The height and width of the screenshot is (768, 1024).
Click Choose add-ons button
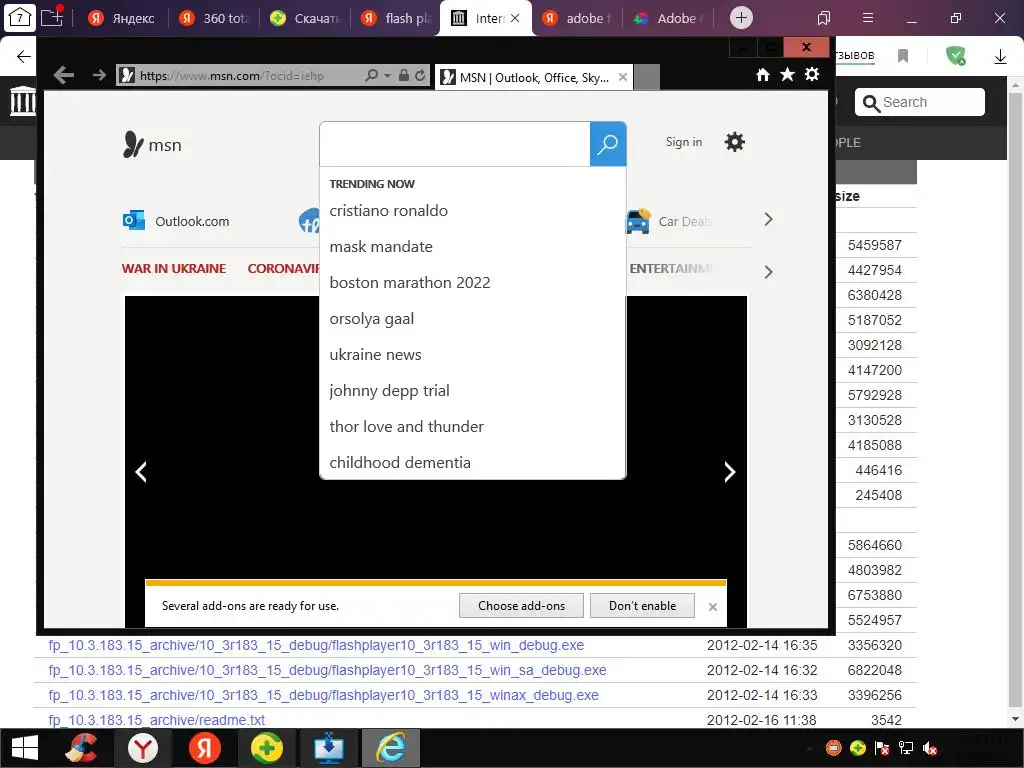tap(521, 605)
